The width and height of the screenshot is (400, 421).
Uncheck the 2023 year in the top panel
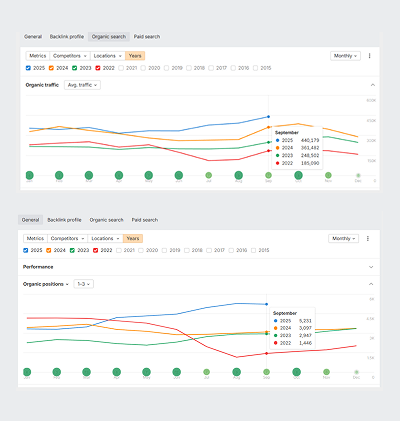click(x=75, y=68)
